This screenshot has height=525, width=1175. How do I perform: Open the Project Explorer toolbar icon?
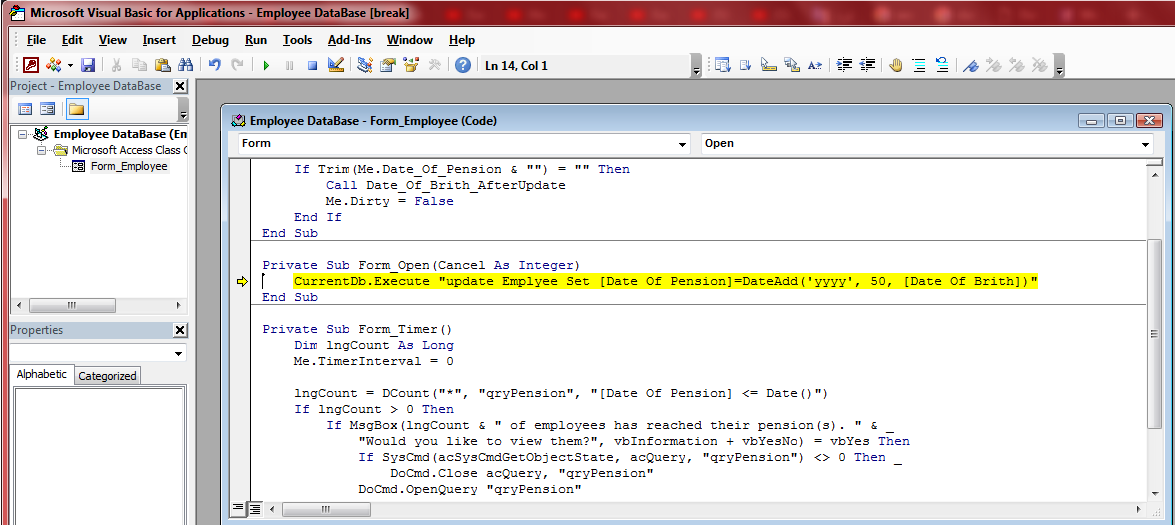pyautogui.click(x=364, y=65)
